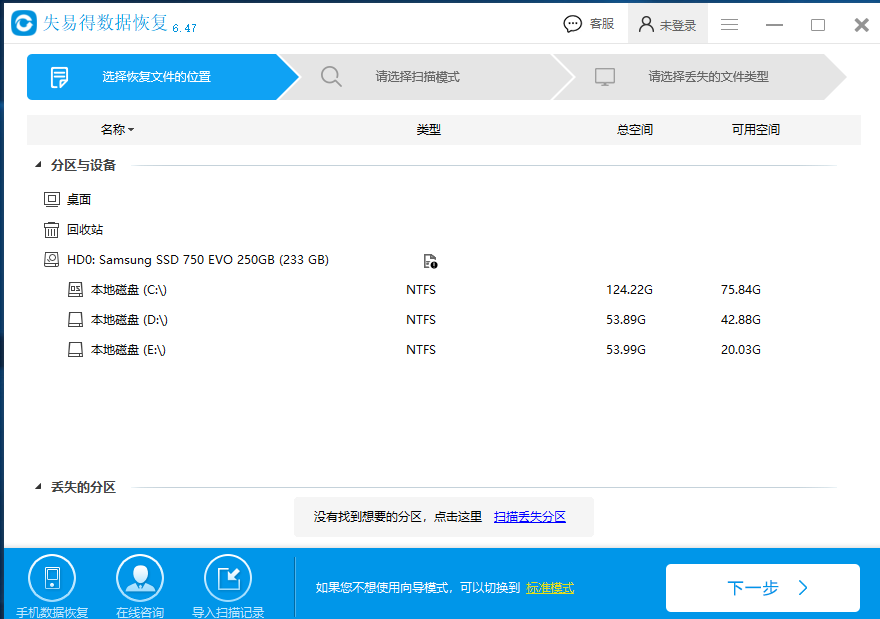Image resolution: width=880 pixels, height=619 pixels.
Task: Select 本地磁盘 (C:\) partition
Action: pyautogui.click(x=128, y=290)
